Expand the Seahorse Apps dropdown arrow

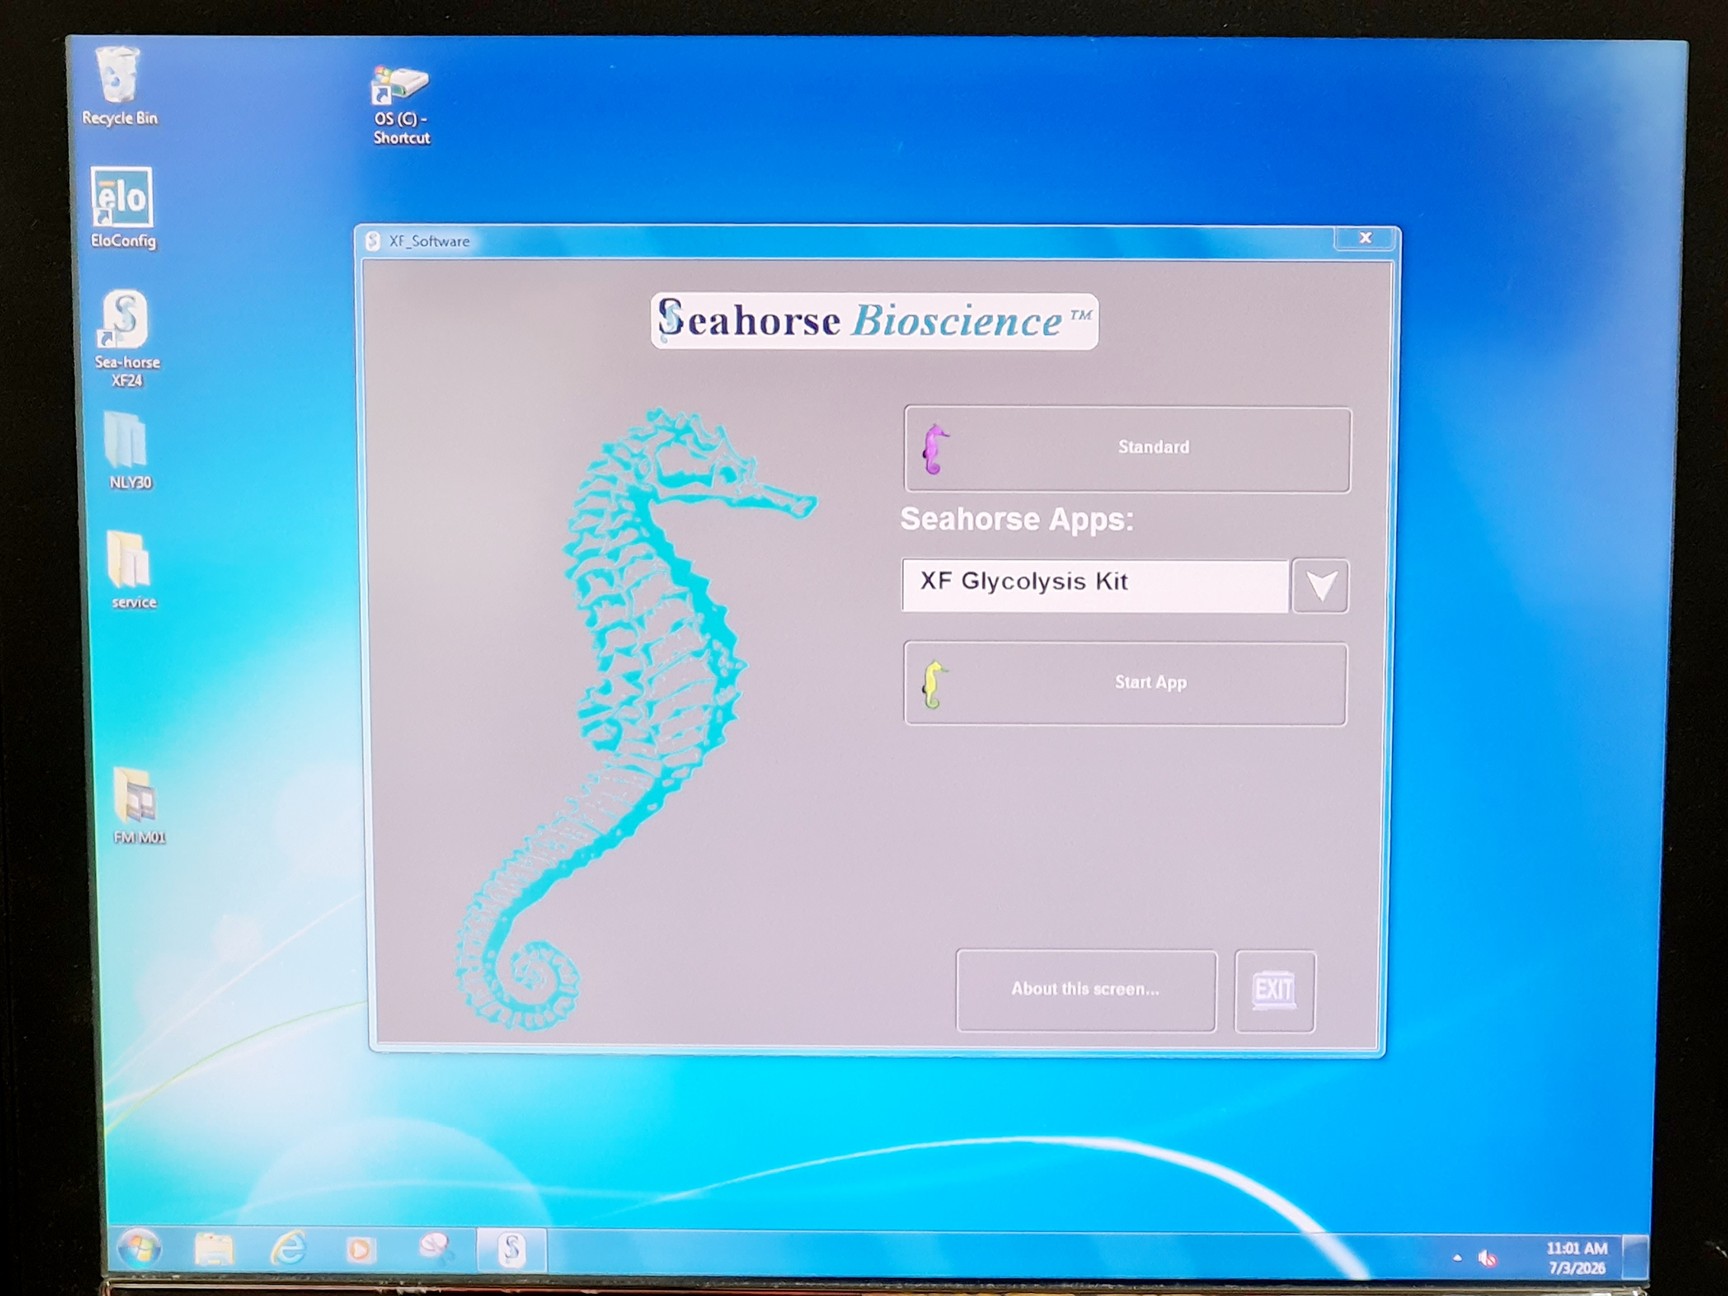click(1320, 586)
